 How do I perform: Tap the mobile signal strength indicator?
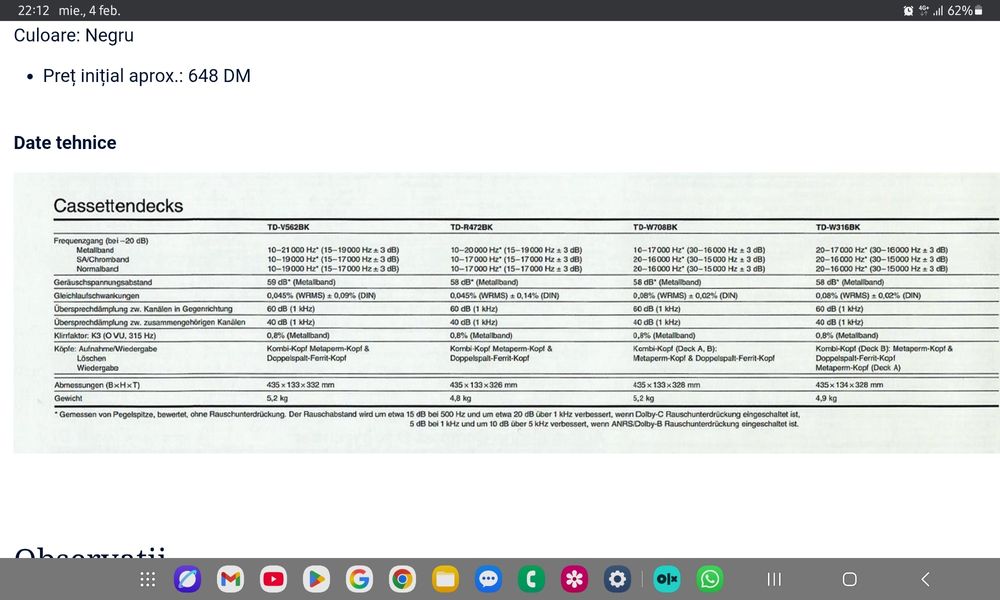[x=938, y=10]
